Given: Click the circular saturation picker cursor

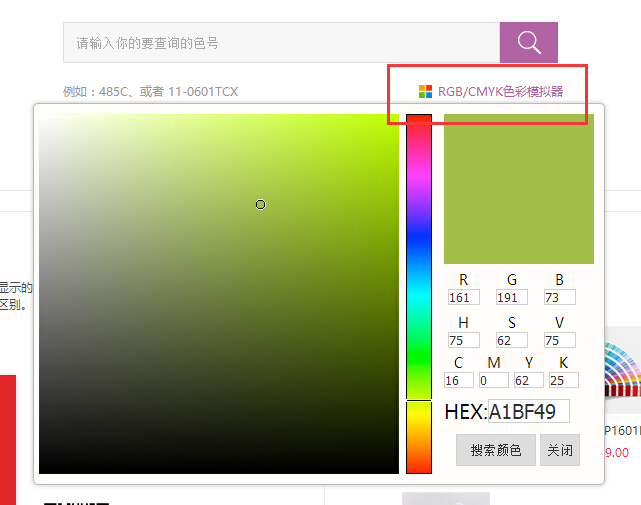Looking at the screenshot, I should click(x=260, y=204).
